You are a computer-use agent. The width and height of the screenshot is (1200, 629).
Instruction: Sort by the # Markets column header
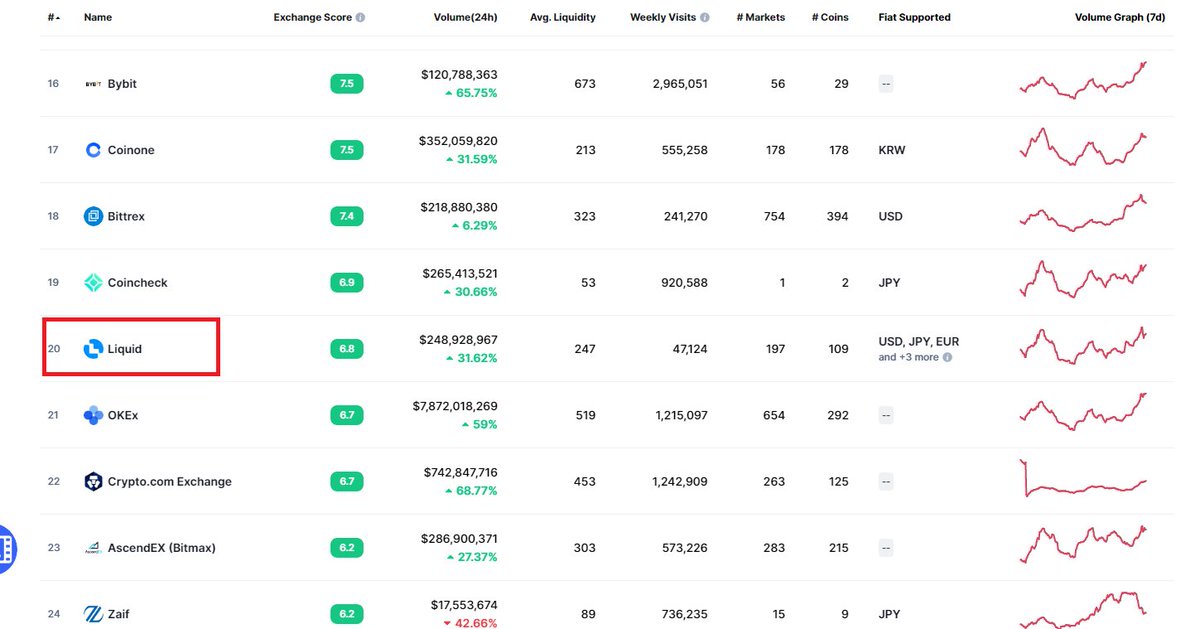761,17
